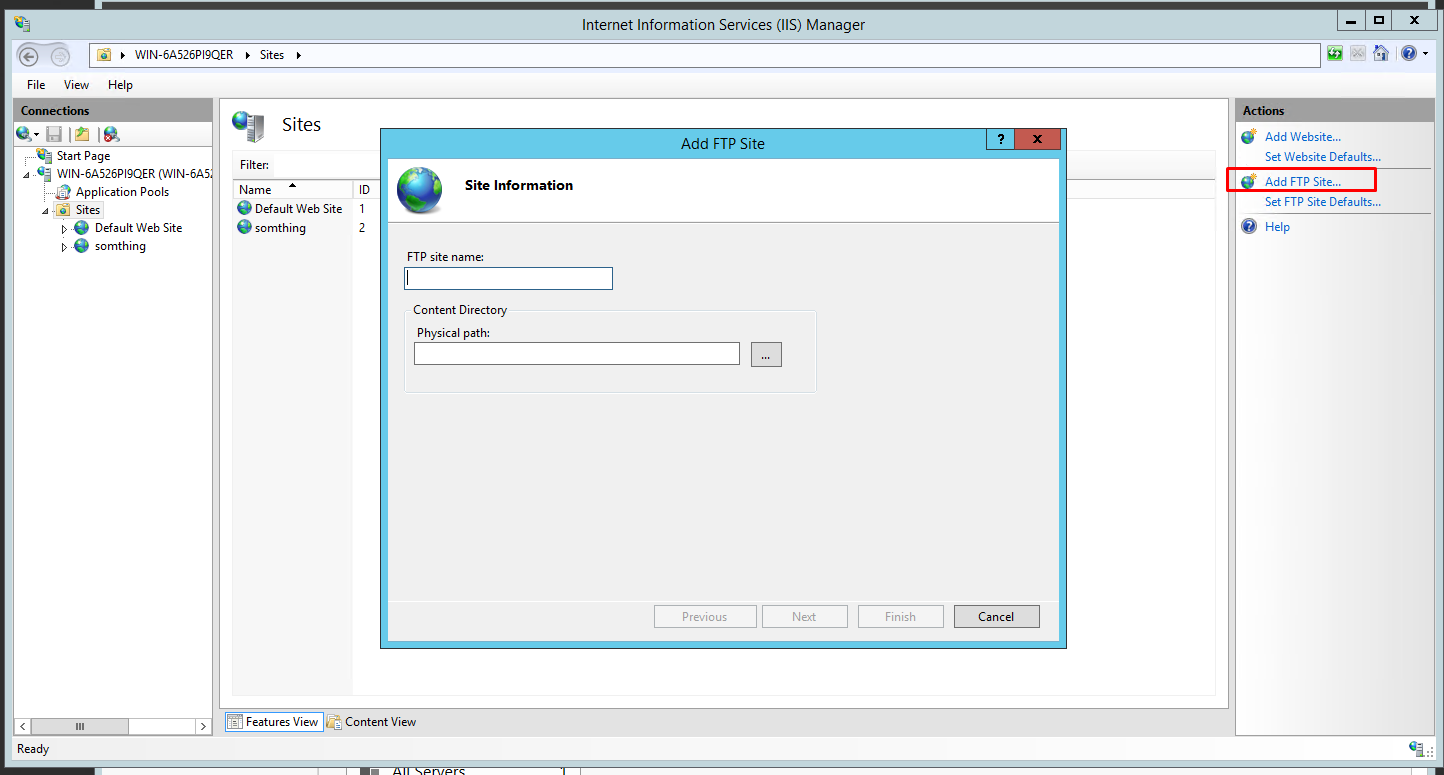Image resolution: width=1444 pixels, height=775 pixels.
Task: Click Add Website link in Actions
Action: (1302, 137)
